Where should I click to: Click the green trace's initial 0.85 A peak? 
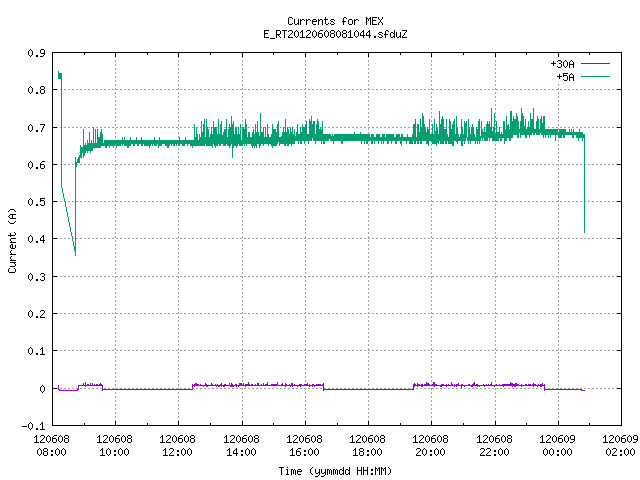60,75
